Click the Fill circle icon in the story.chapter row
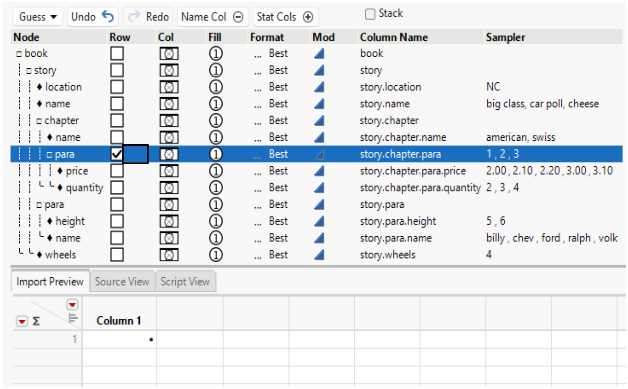Screen dimensions: 628x389 215,121
